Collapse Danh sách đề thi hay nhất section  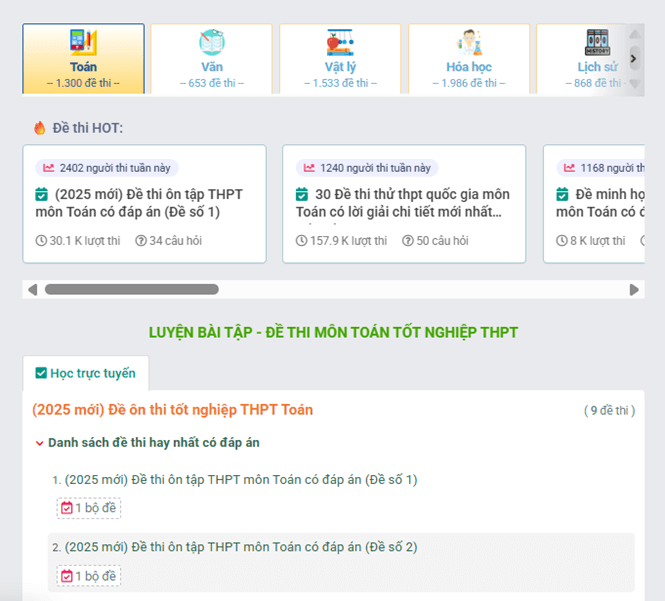(39, 443)
